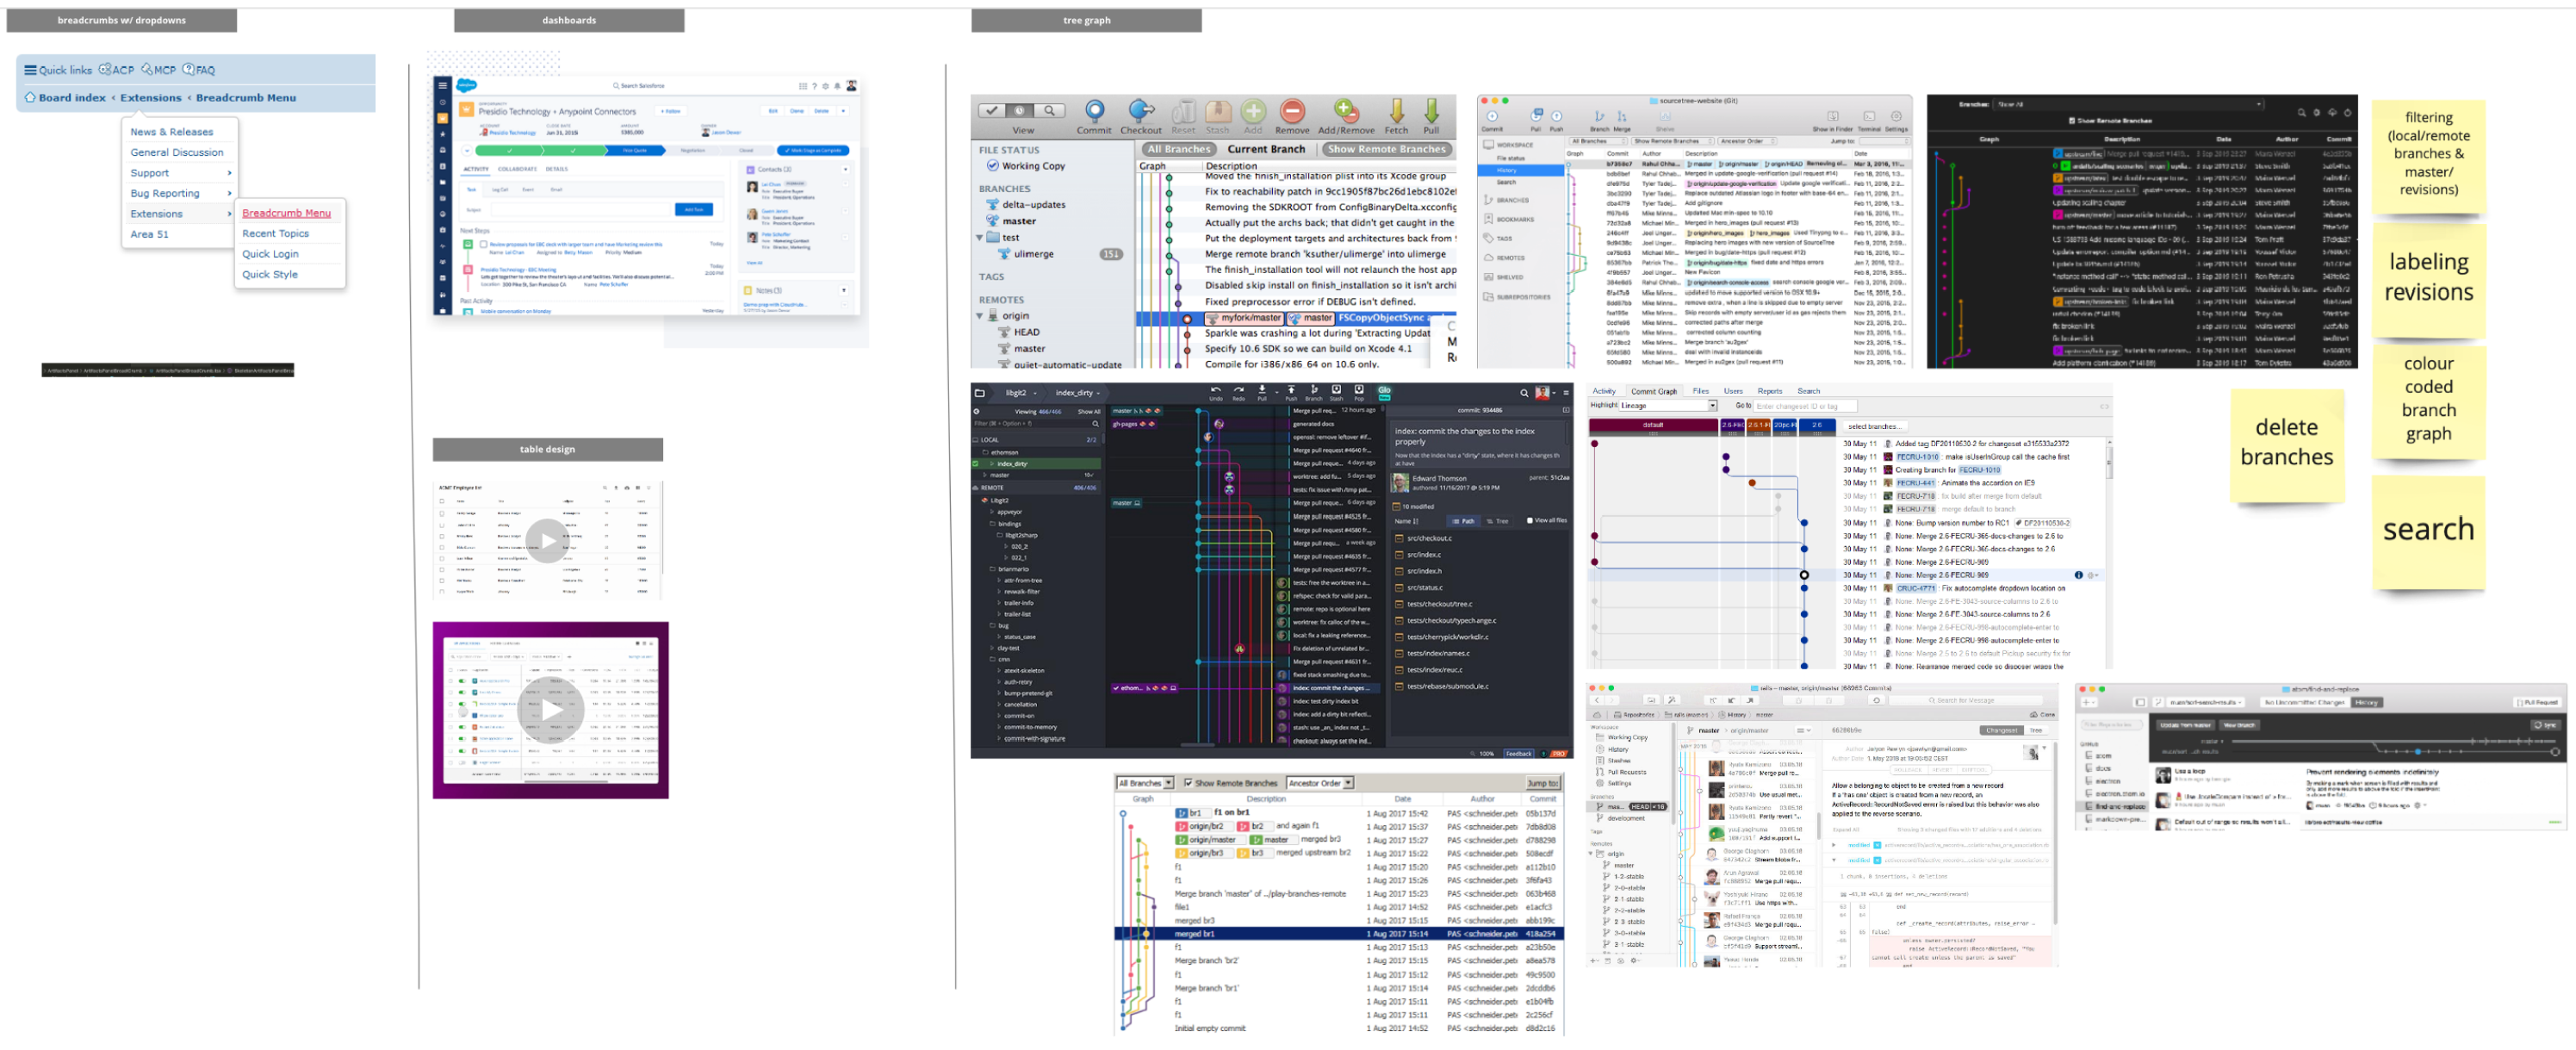This screenshot has height=1050, width=2576.
Task: Collapse the origin remote tree
Action: [979, 316]
